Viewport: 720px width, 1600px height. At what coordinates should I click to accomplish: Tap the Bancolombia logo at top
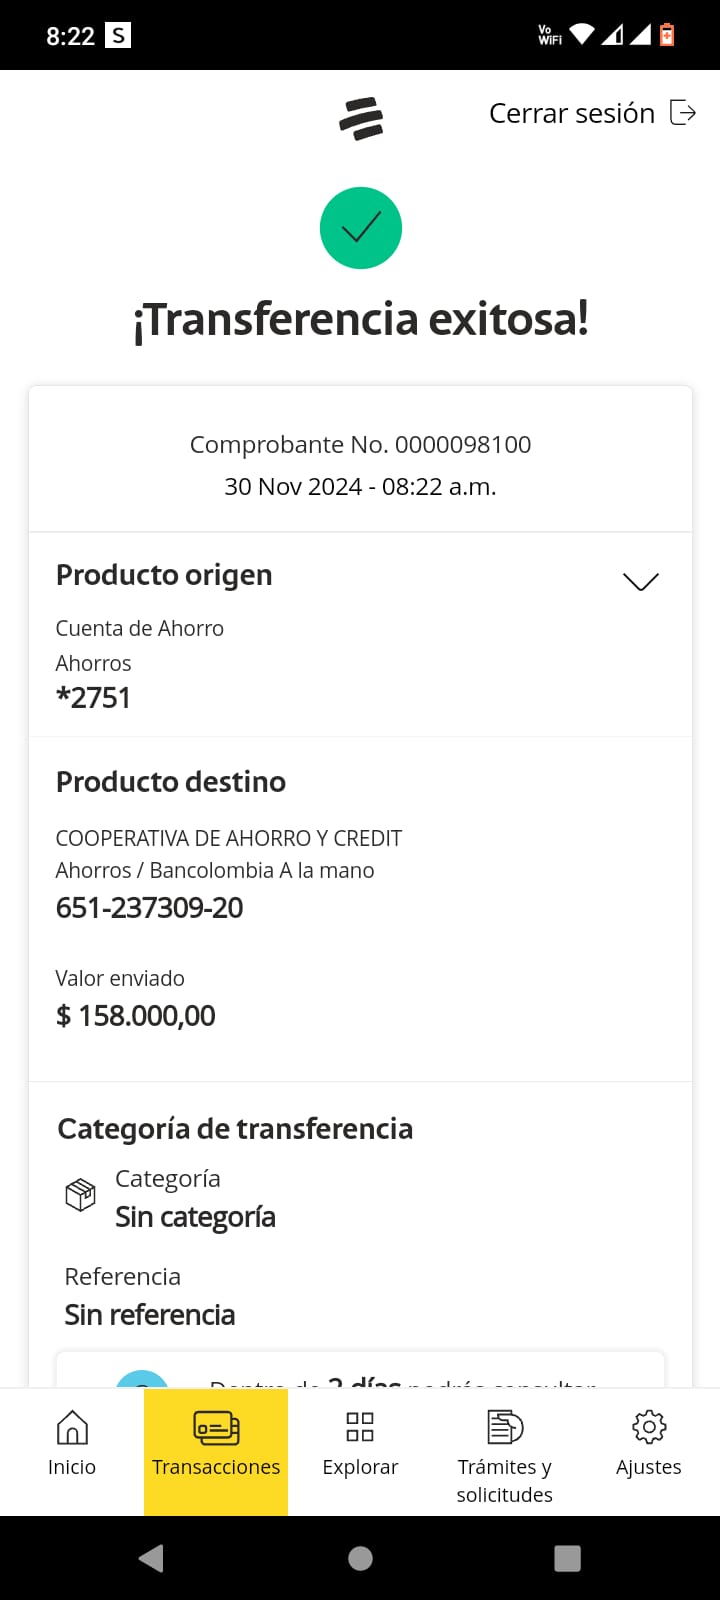361,118
